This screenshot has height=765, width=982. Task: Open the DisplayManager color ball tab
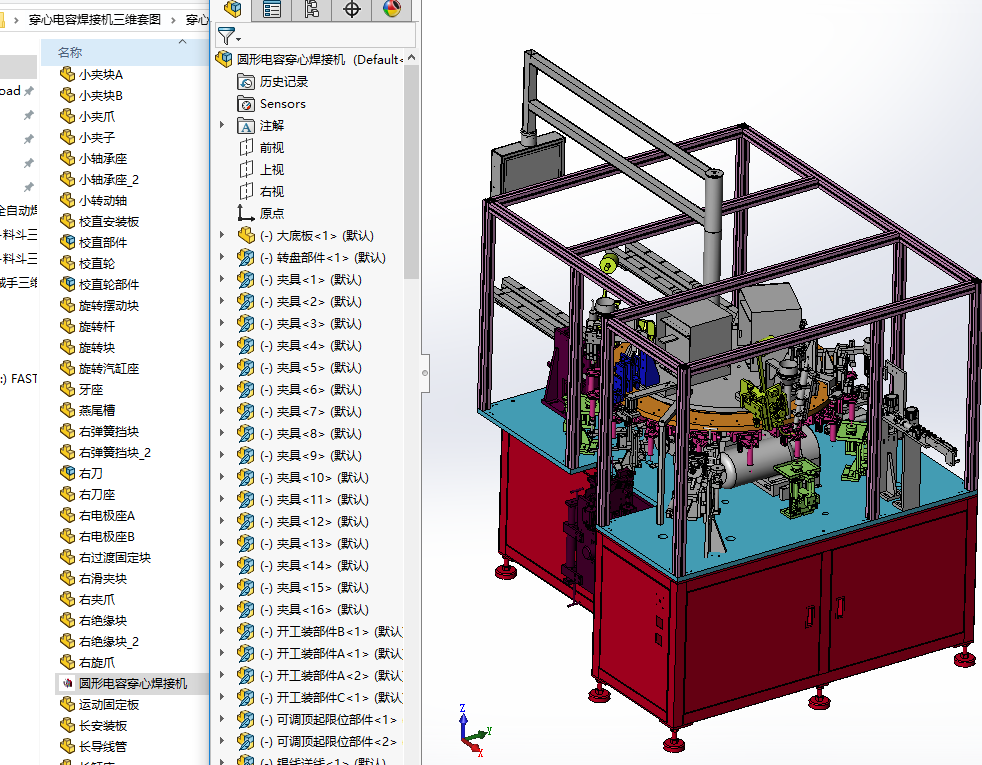click(391, 9)
